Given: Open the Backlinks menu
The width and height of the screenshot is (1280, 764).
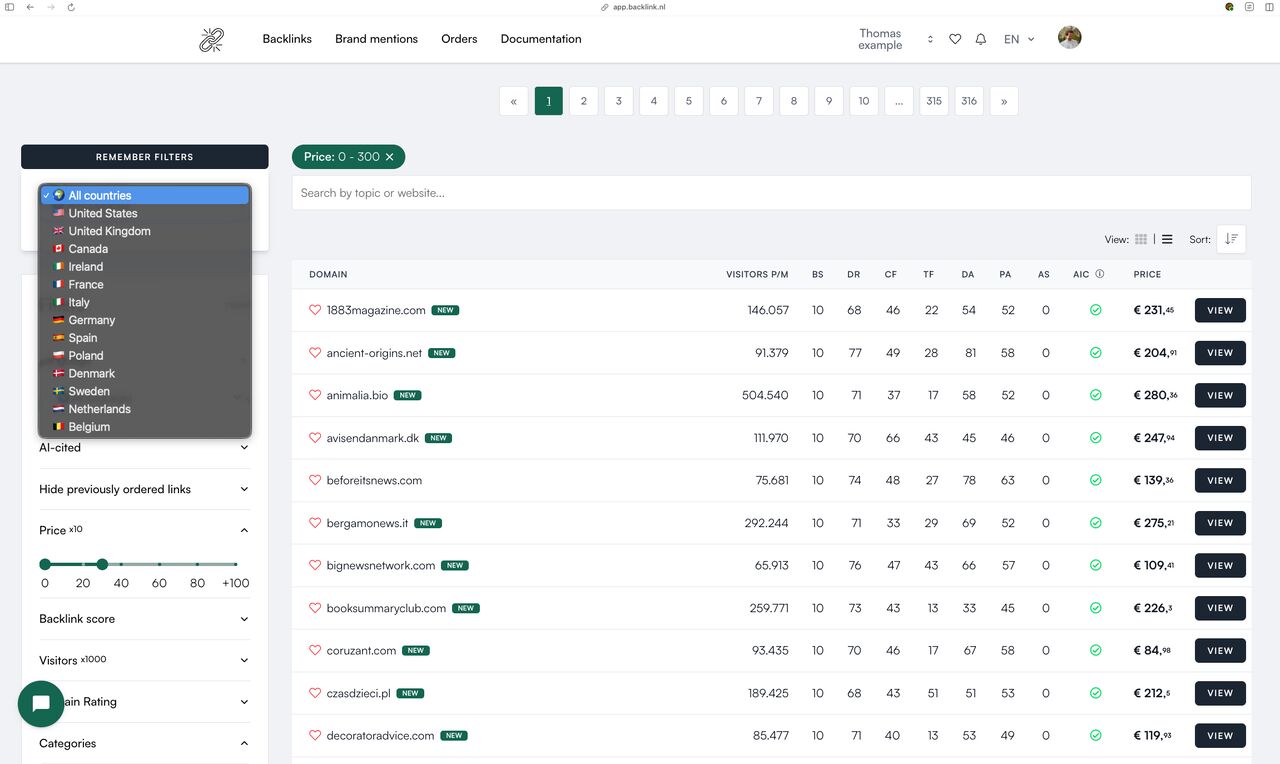Looking at the screenshot, I should pyautogui.click(x=287, y=39).
